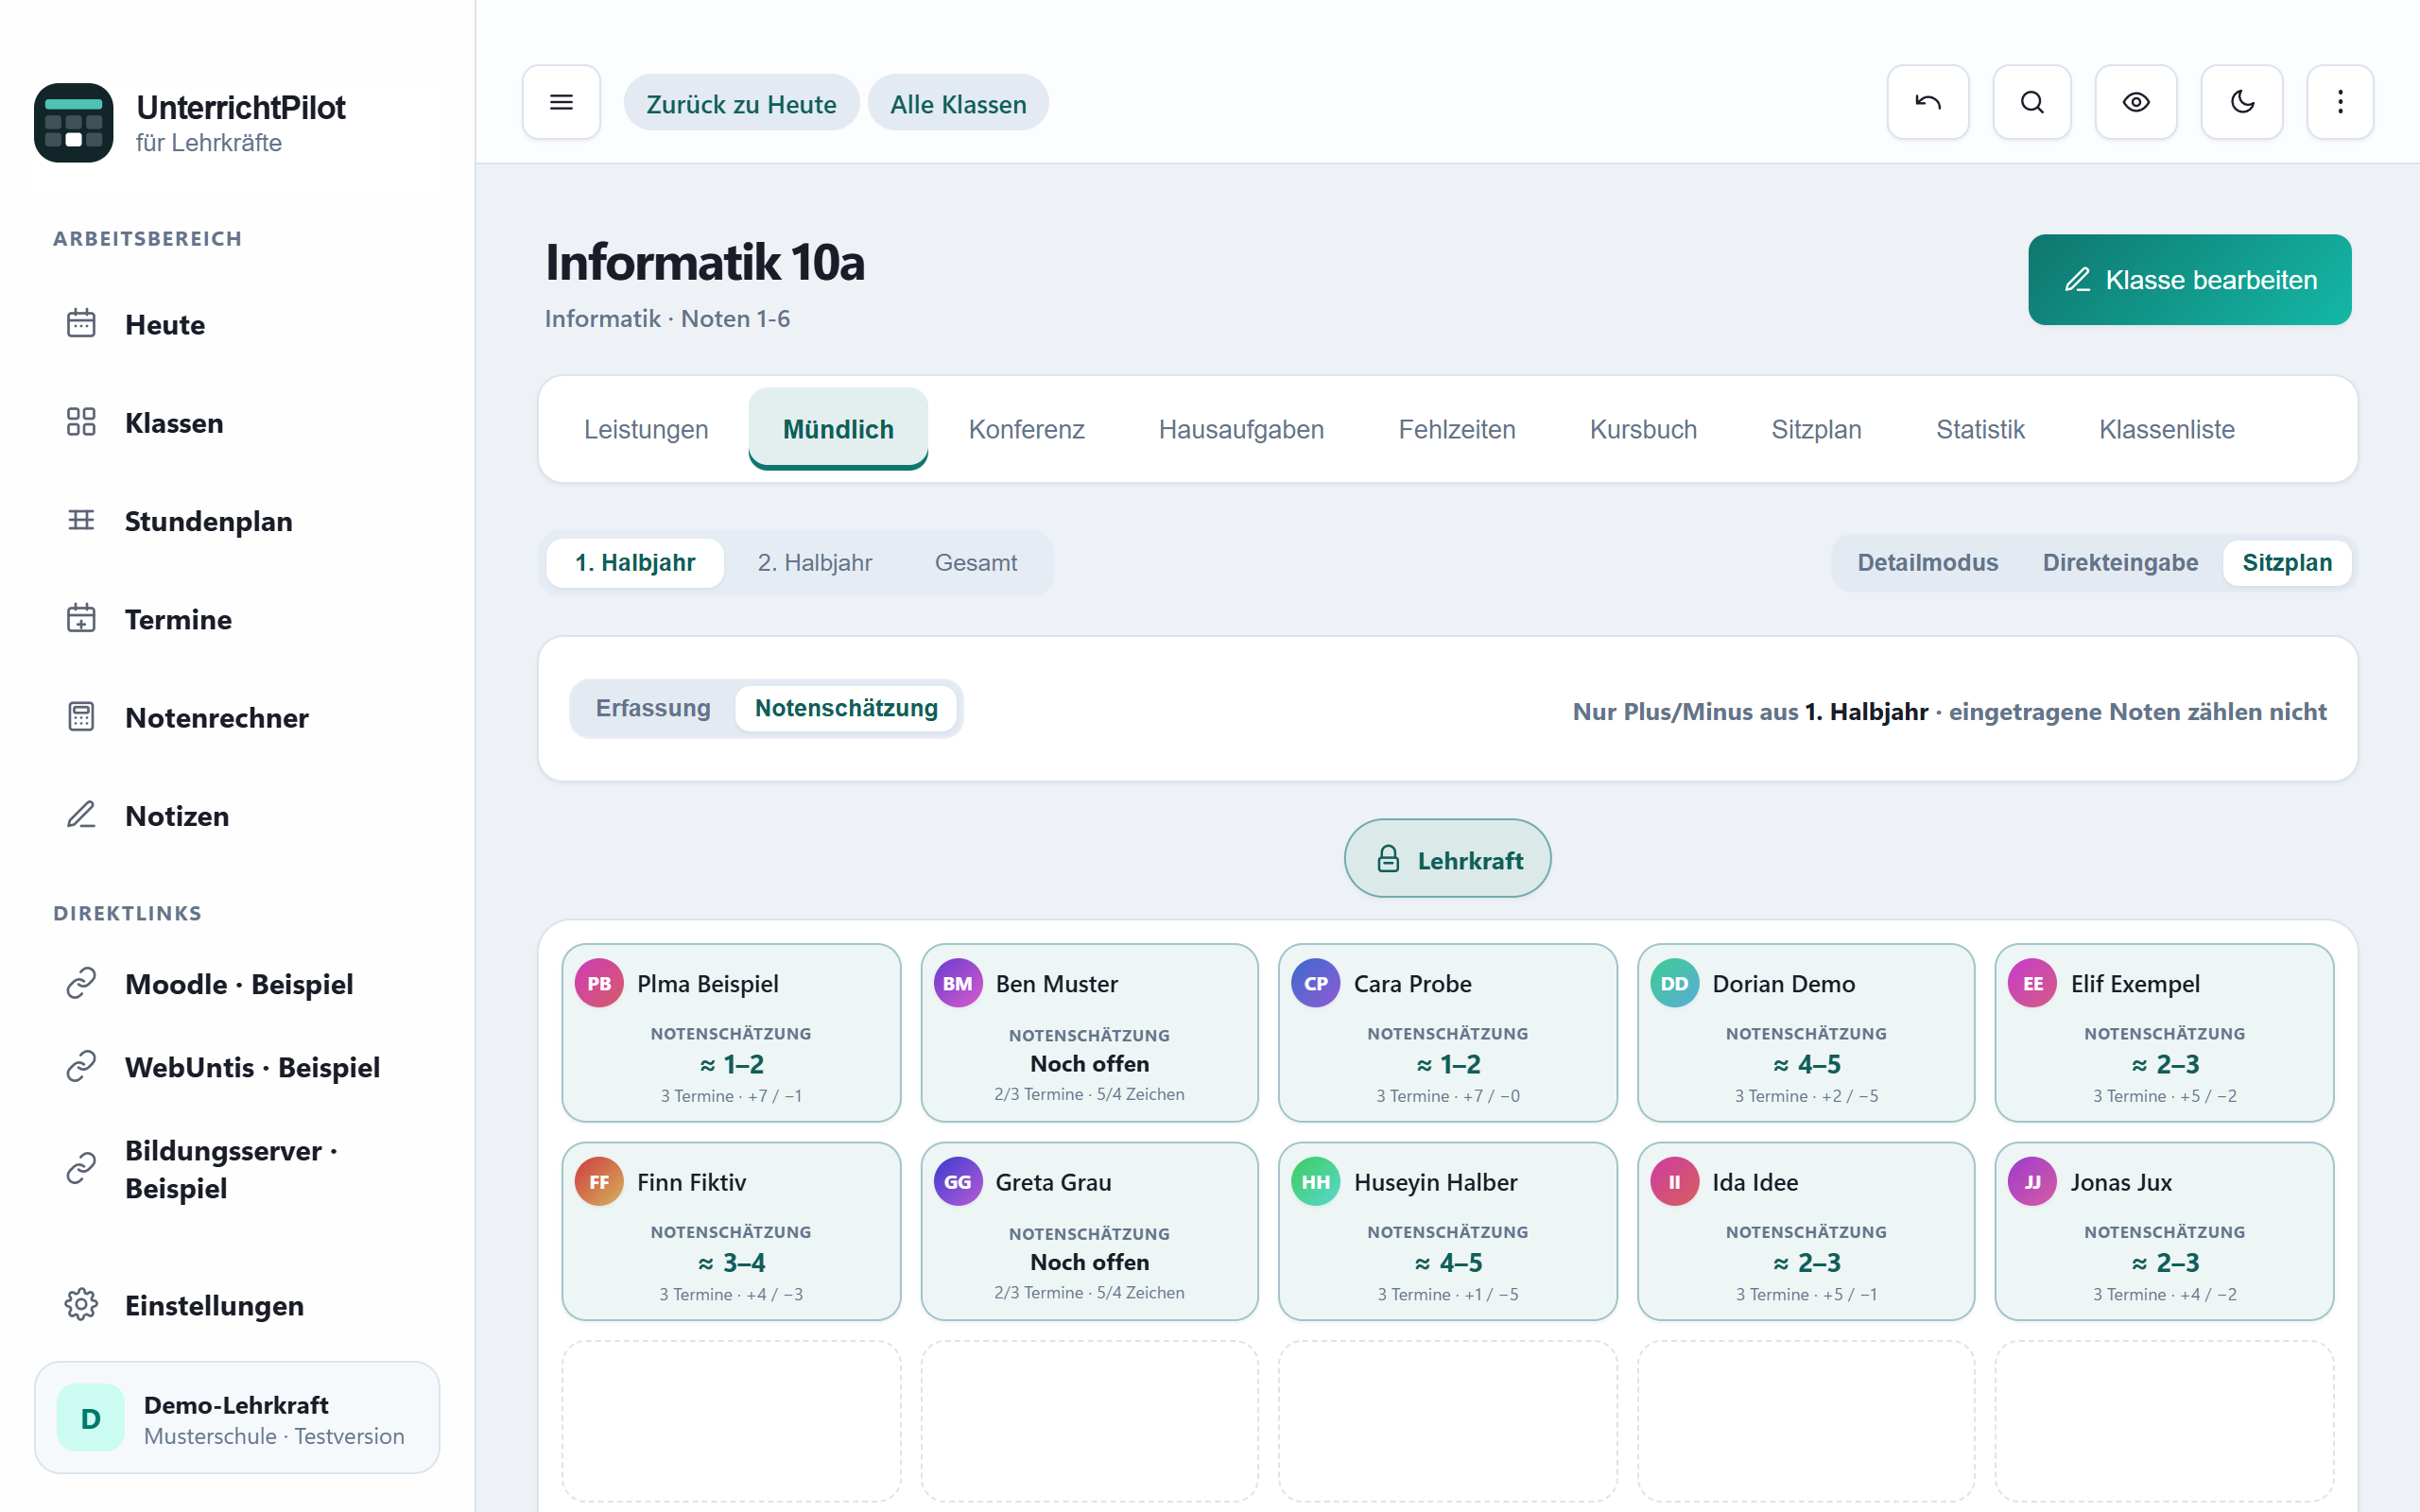
Task: Open Termine in the sidebar
Action: click(x=237, y=619)
